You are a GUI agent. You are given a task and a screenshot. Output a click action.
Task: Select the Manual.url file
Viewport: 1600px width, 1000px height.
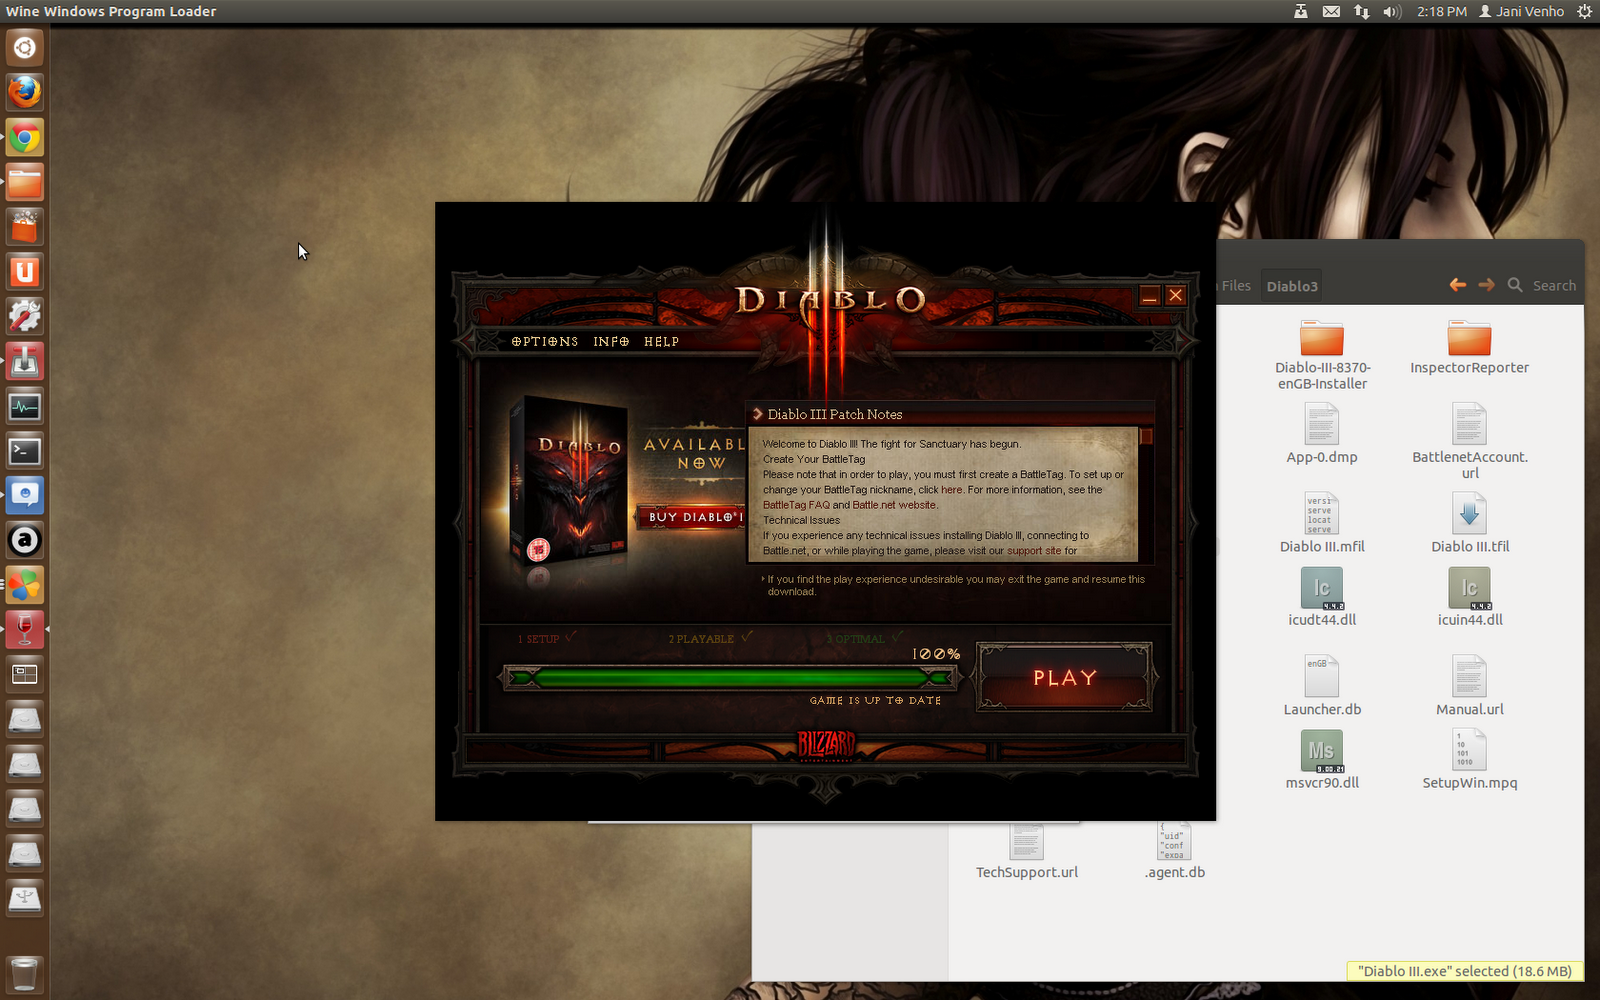coord(1469,686)
